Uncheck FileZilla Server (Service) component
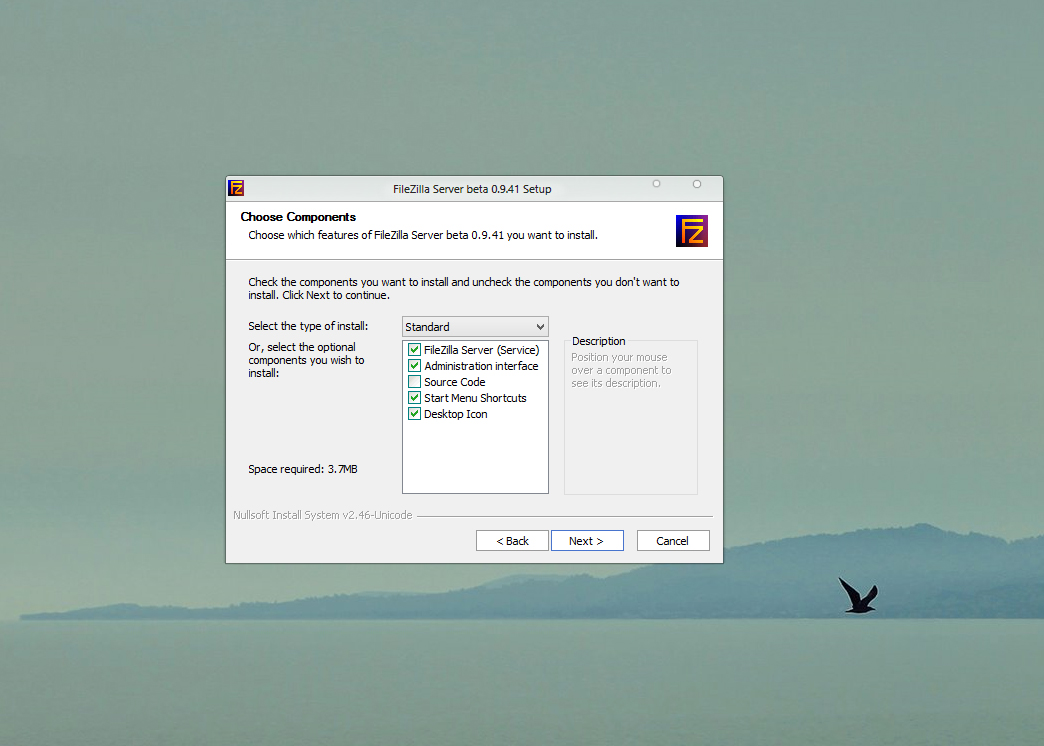Screen dimensions: 1044x746 414,350
